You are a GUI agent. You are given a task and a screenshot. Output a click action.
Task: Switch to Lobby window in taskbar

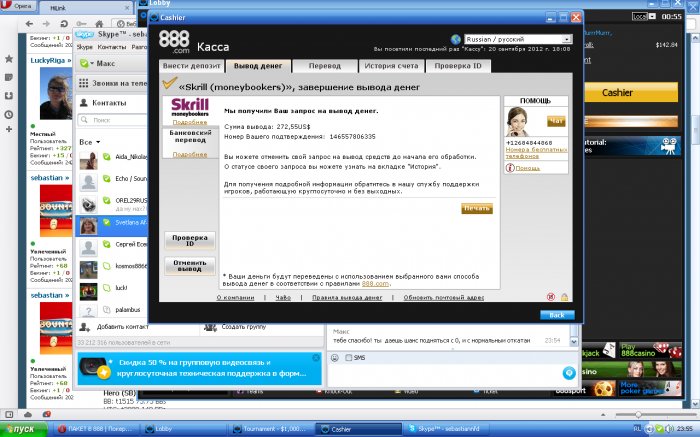(x=184, y=429)
